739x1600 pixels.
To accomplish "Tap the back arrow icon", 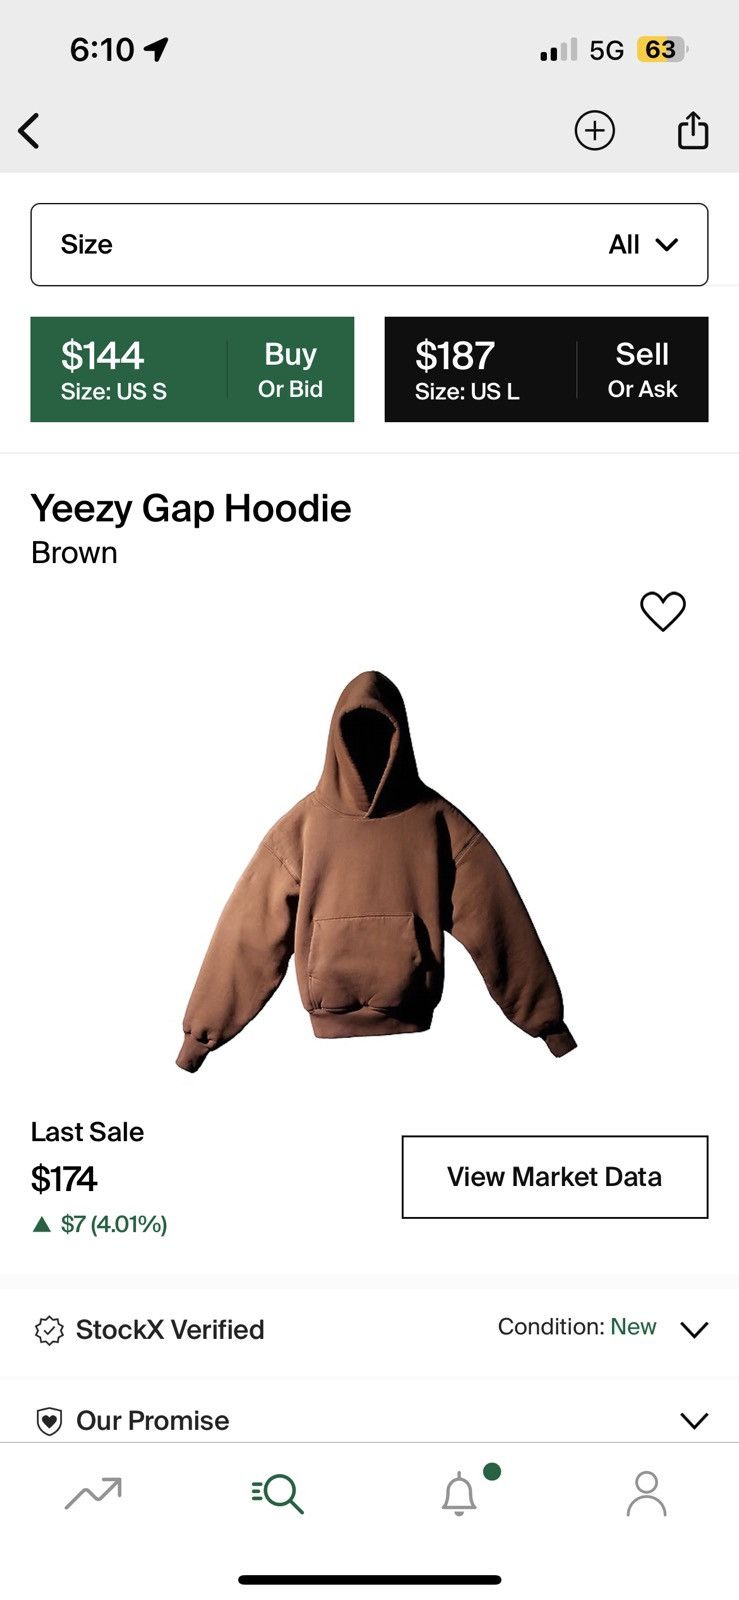I will click(x=29, y=131).
